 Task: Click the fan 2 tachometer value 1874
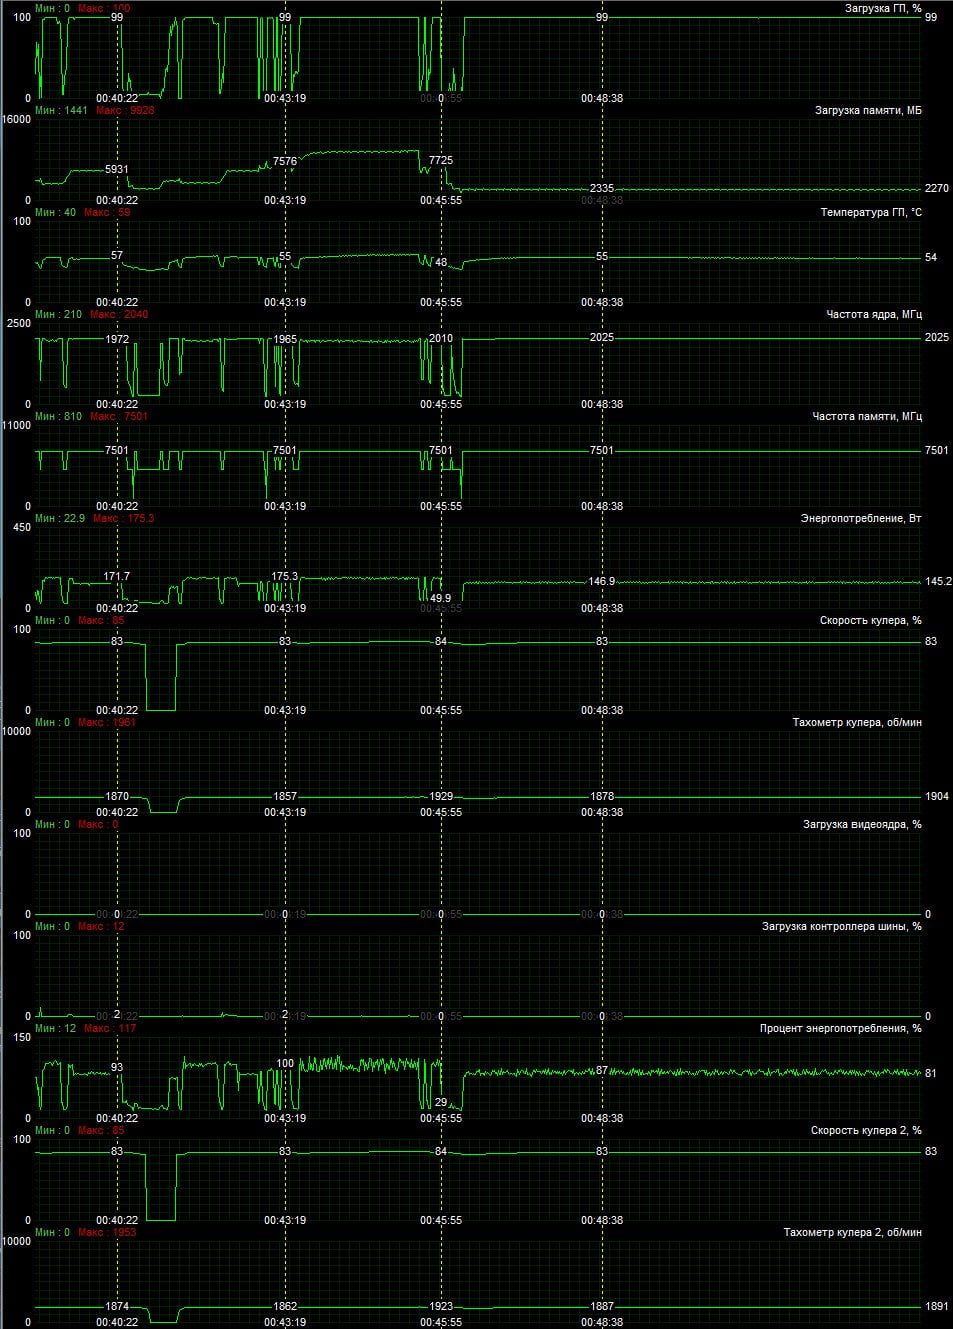point(117,1306)
